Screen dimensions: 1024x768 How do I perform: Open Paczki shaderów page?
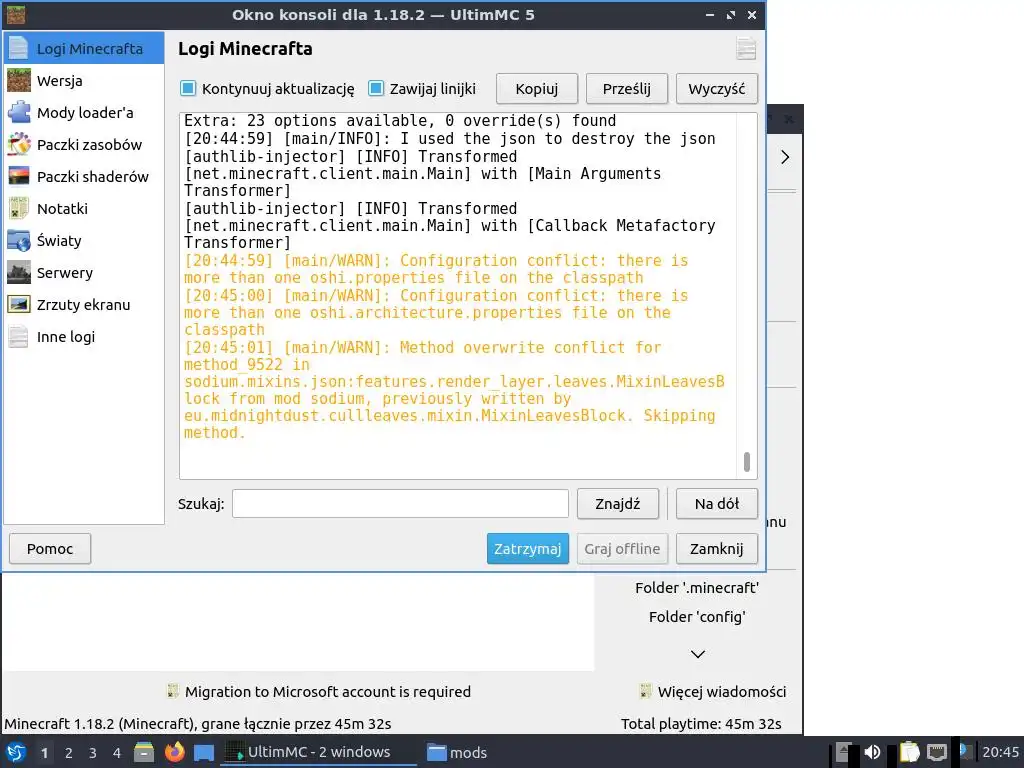pos(84,177)
